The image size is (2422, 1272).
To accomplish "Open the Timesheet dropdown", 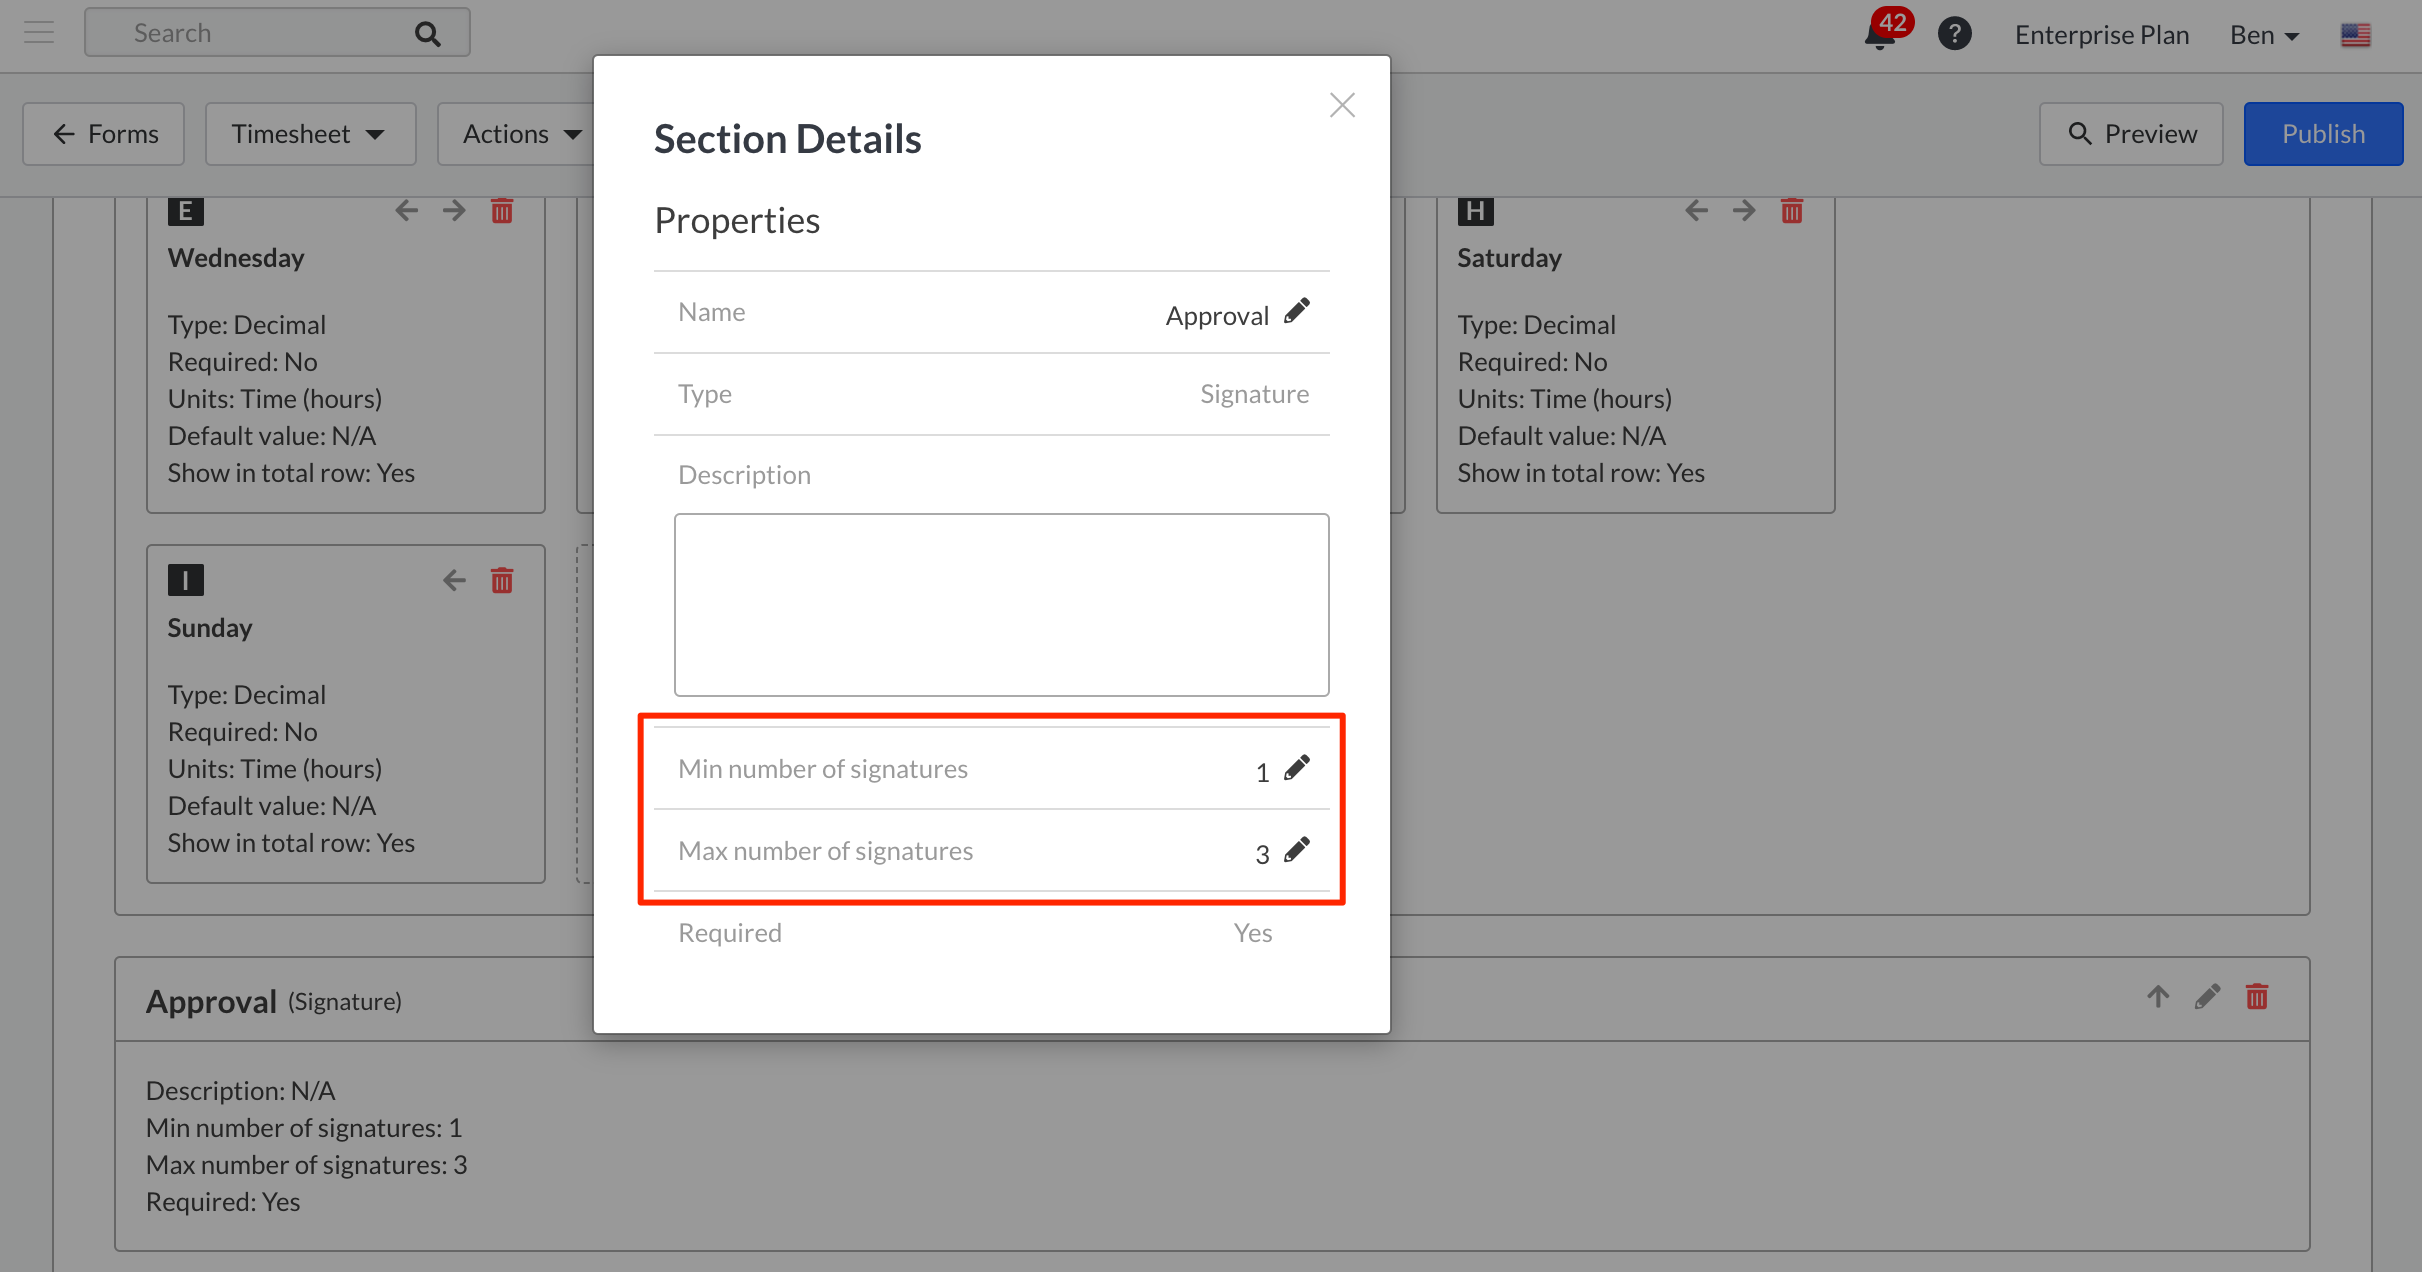I will pos(310,133).
